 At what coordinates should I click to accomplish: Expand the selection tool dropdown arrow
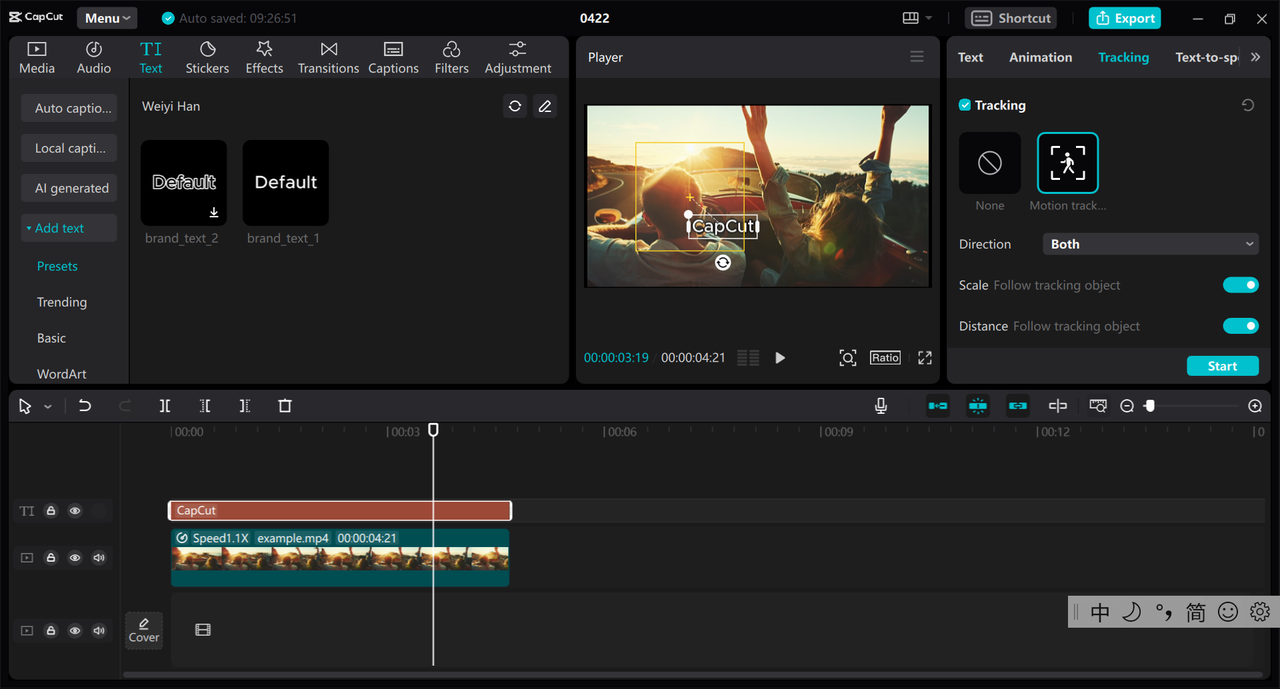coord(48,407)
